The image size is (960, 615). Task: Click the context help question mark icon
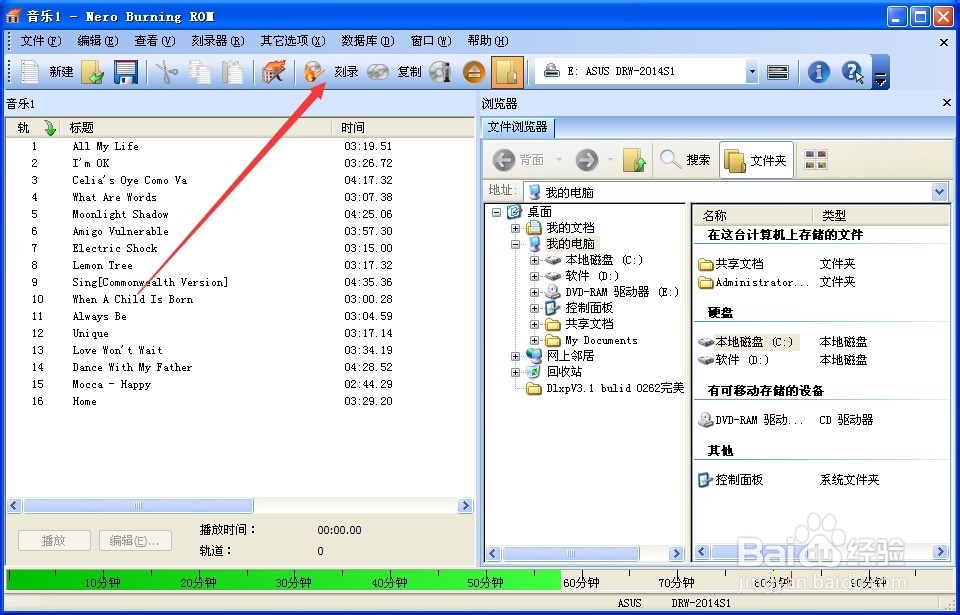[852, 72]
